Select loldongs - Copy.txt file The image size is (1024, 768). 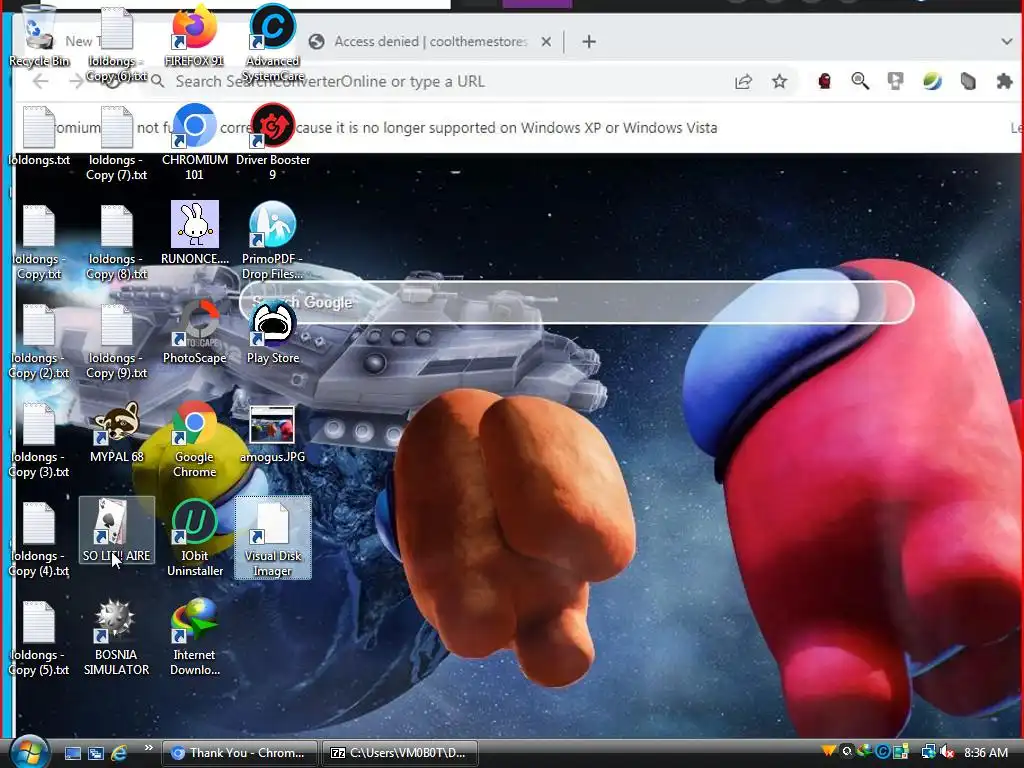(x=39, y=242)
